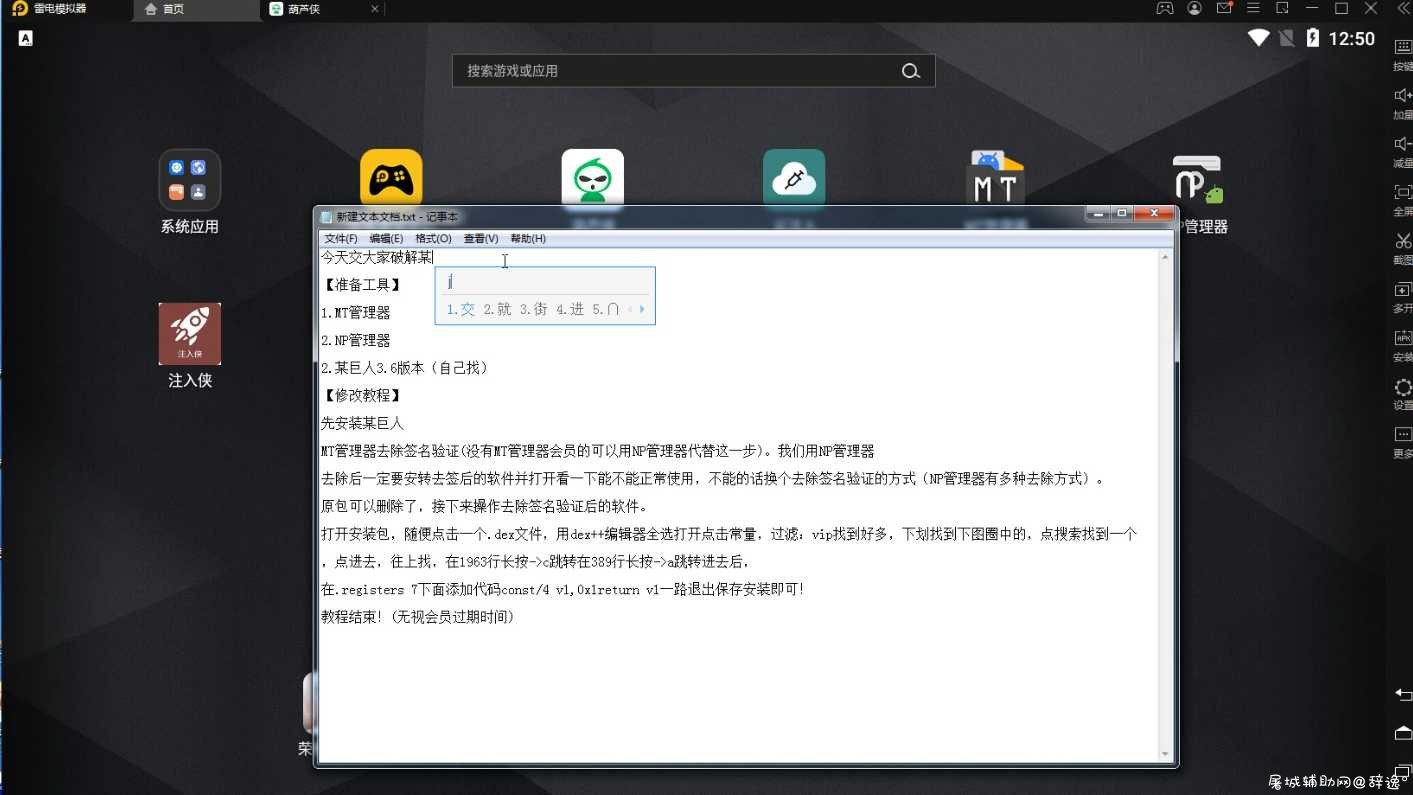
Task: Click the APK install (安装) sidebar icon
Action: coord(1403,337)
